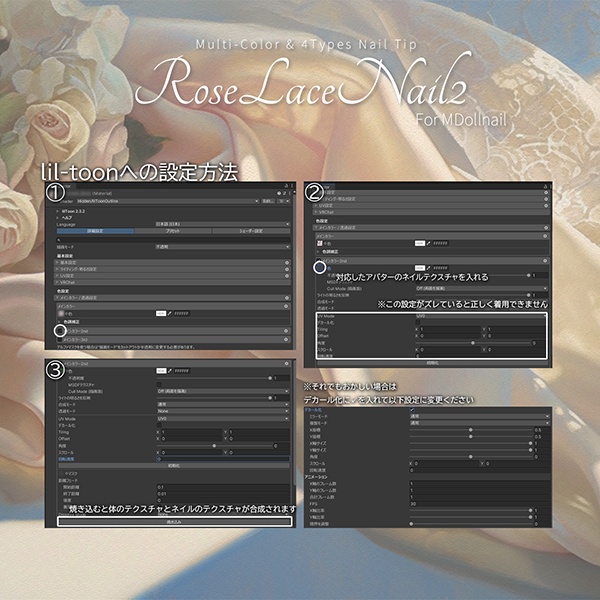Click settings icon on メインカラー2nd row, panel 2
This screenshot has width=600, height=600.
pyautogui.click(x=545, y=261)
